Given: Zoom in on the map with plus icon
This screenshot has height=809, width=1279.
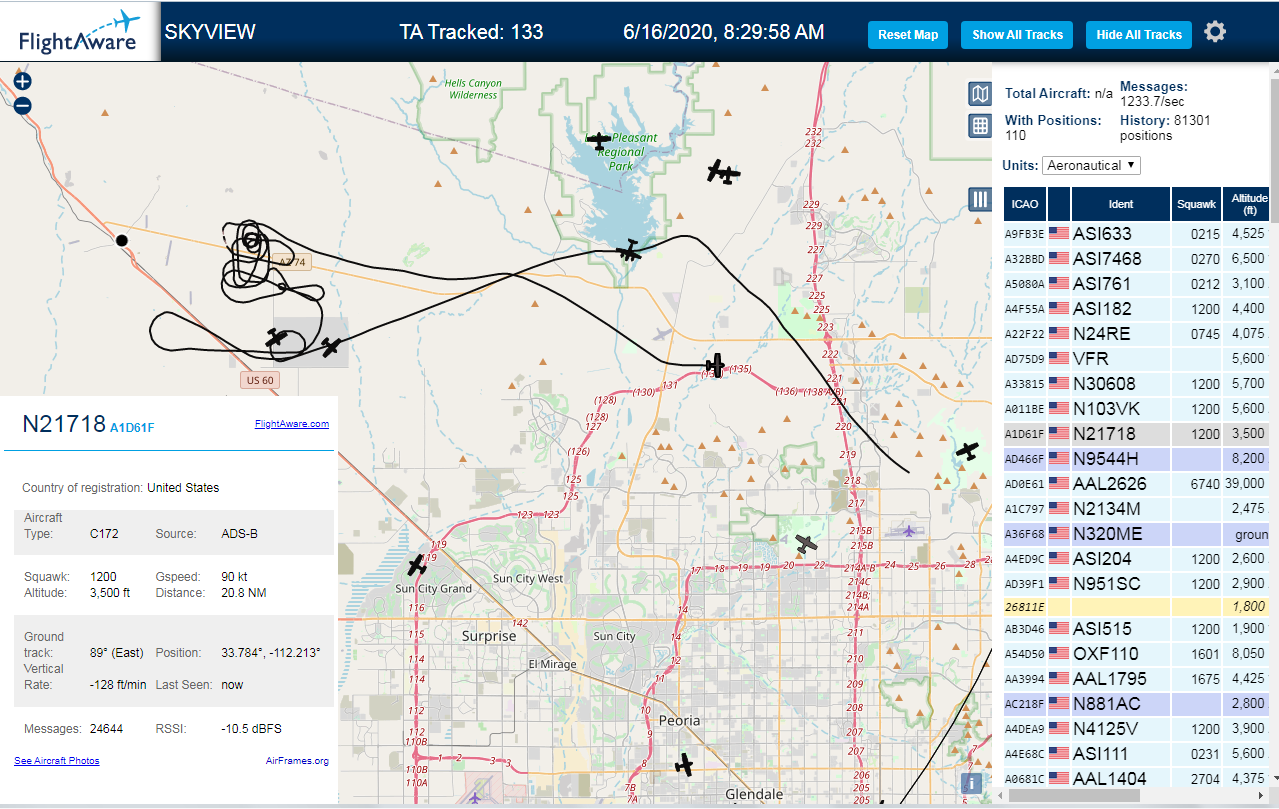Looking at the screenshot, I should point(23,82).
